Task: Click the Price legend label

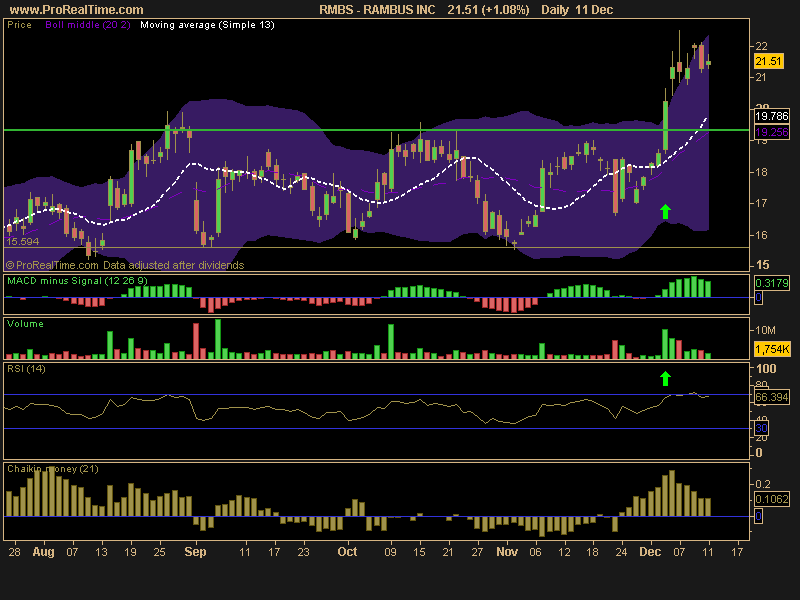Action: [x=19, y=25]
